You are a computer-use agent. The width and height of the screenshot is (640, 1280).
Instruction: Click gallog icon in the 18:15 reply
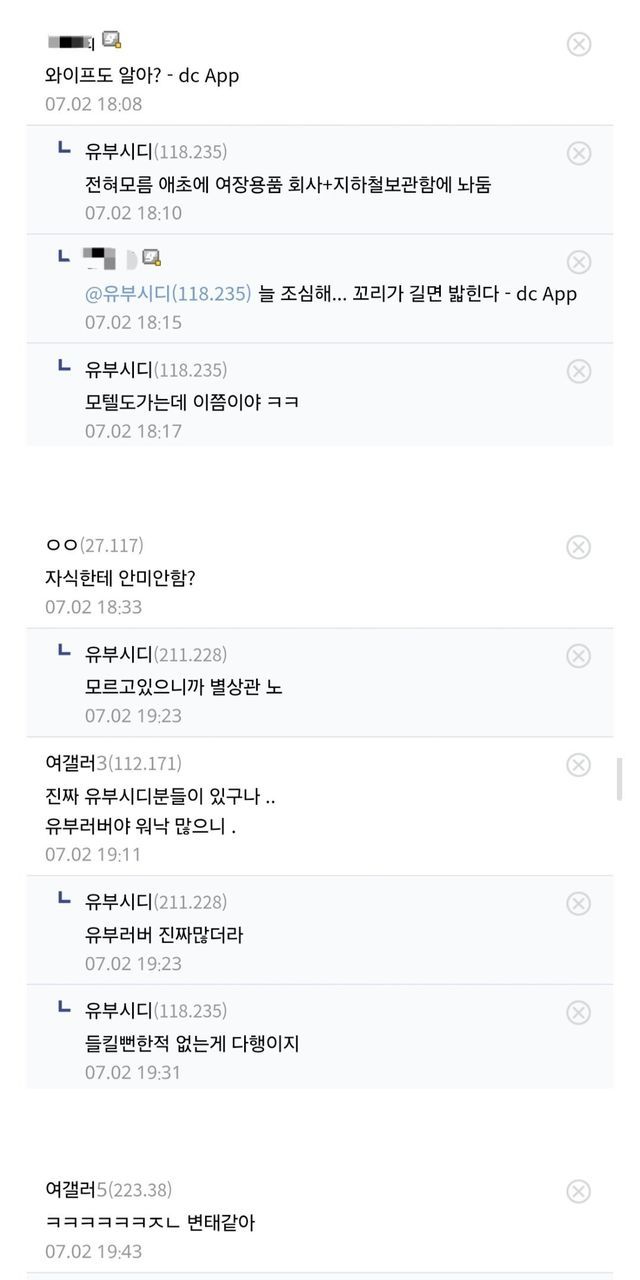151,258
